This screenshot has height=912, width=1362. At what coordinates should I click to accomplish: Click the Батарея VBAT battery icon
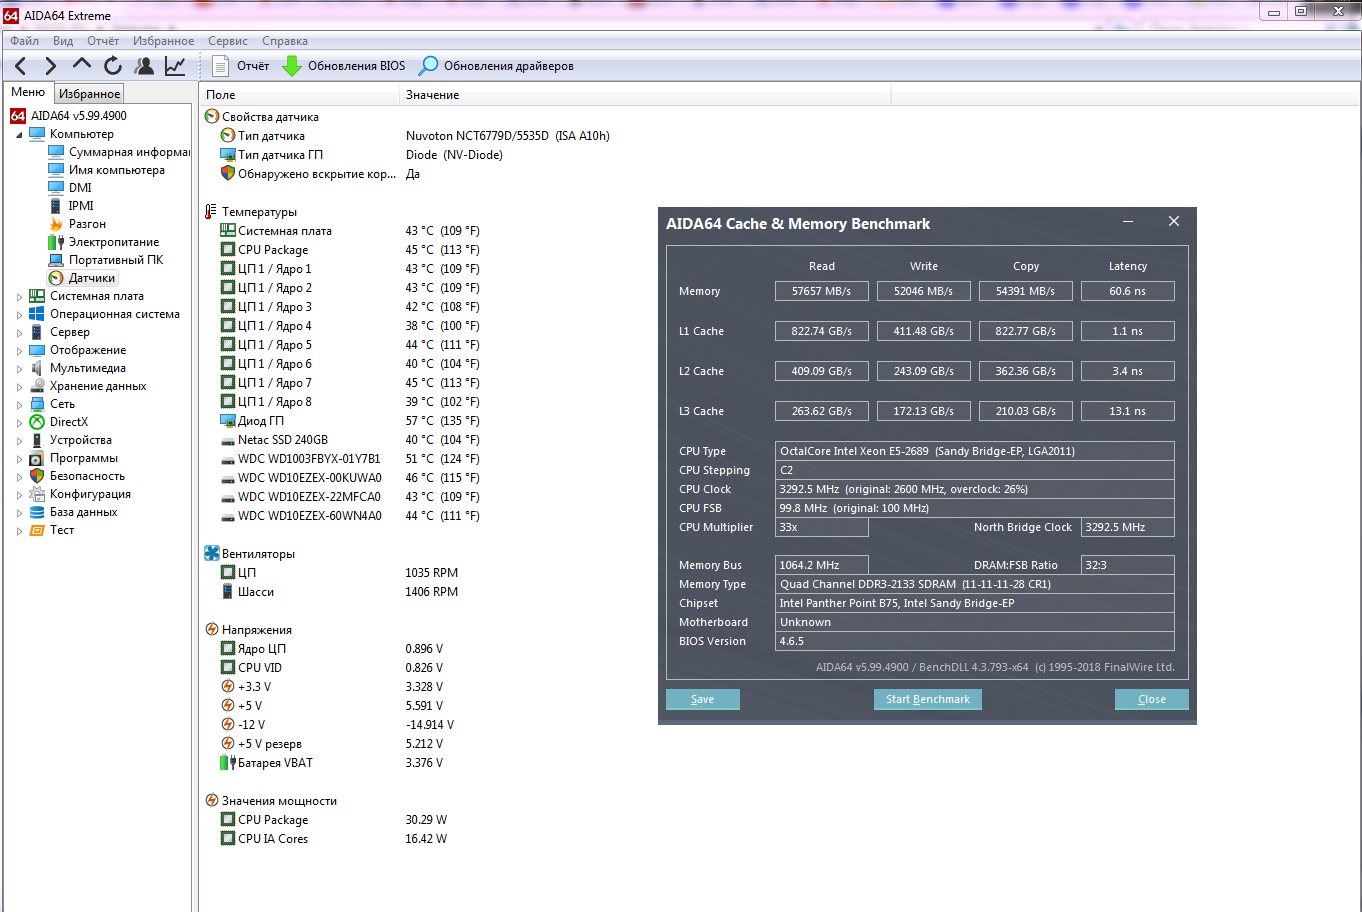click(x=228, y=763)
